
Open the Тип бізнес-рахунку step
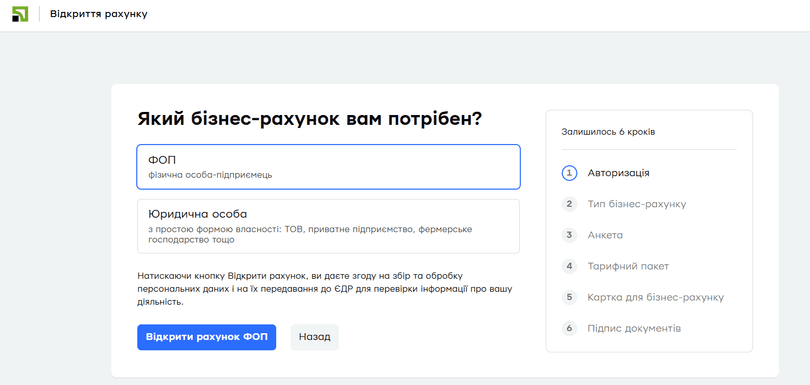pos(637,204)
